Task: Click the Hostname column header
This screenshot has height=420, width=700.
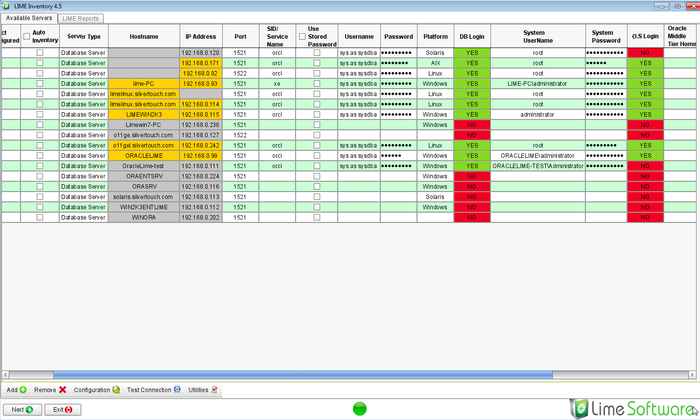Action: (144, 36)
